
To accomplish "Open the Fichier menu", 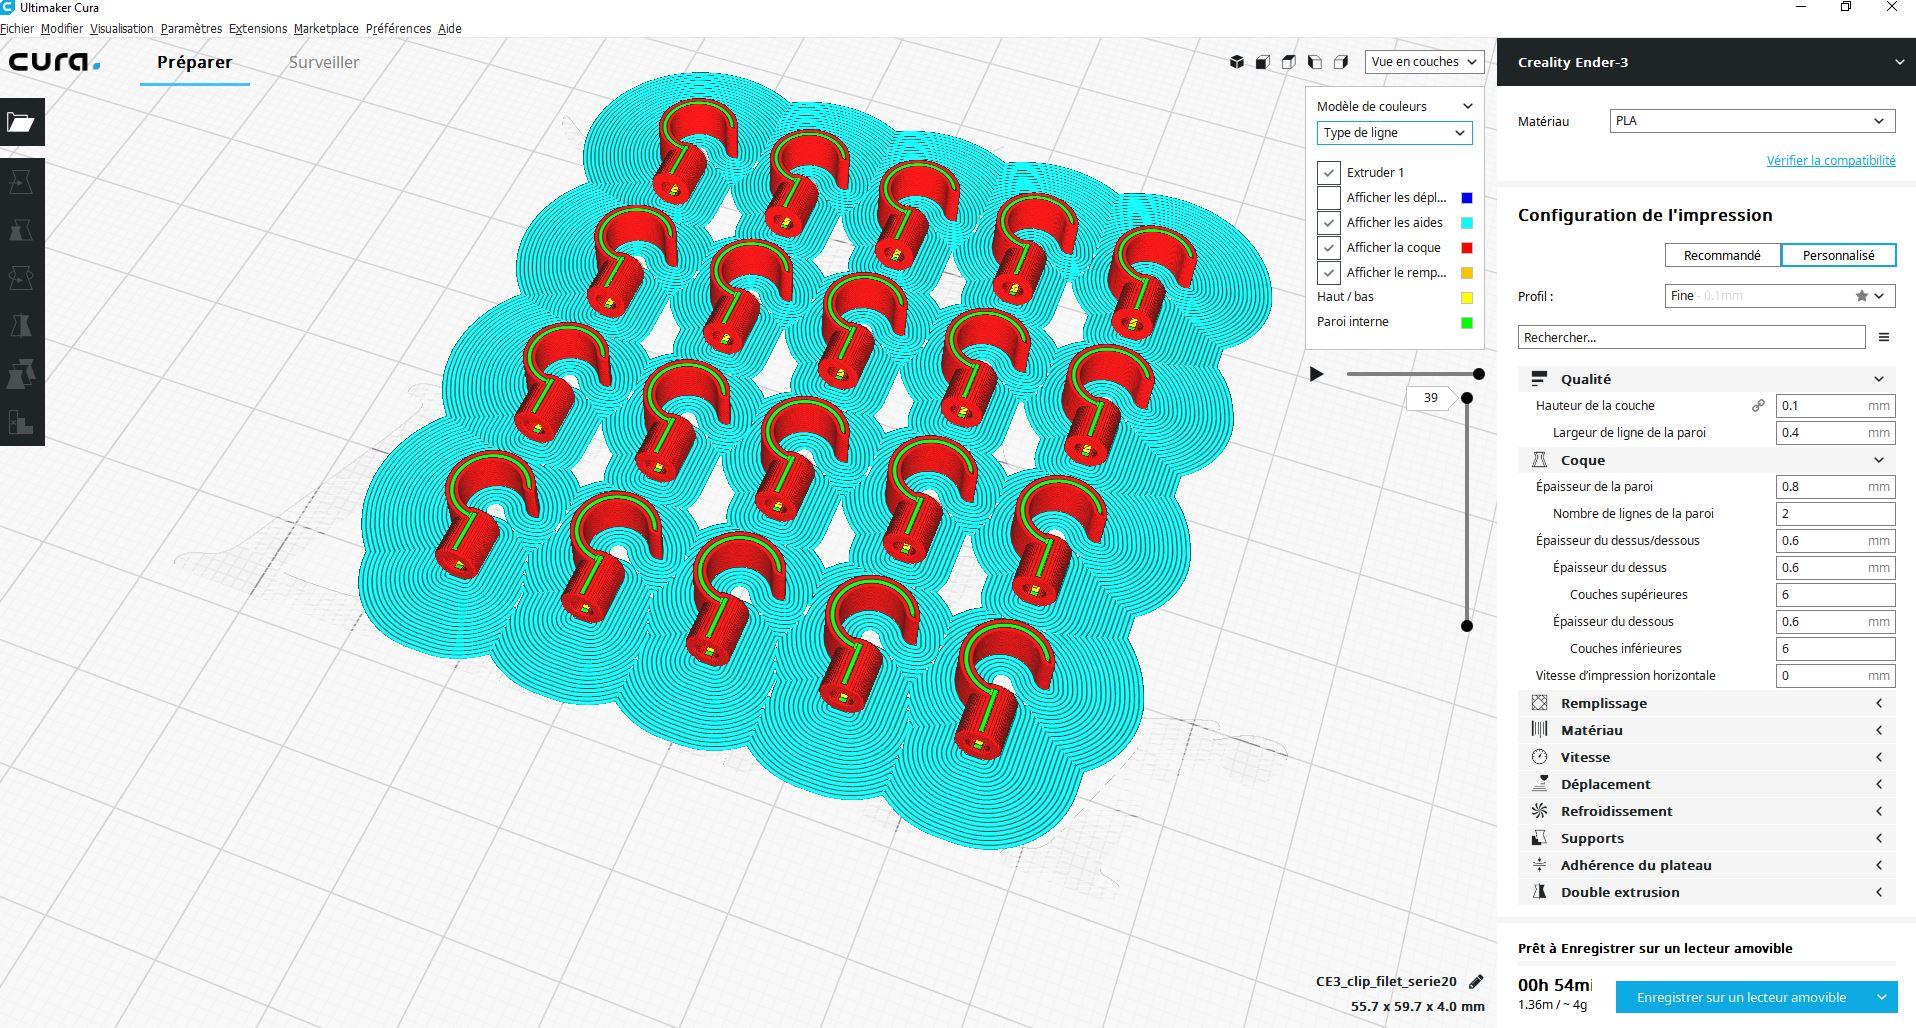I will [17, 29].
